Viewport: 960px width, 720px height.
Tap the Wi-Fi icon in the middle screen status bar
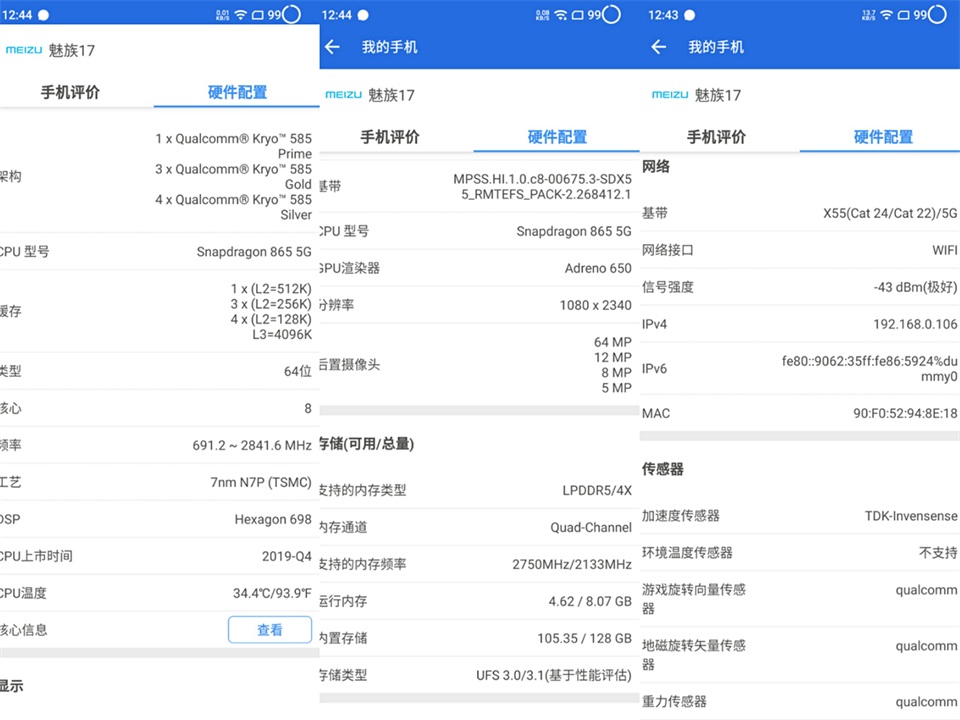(x=560, y=15)
